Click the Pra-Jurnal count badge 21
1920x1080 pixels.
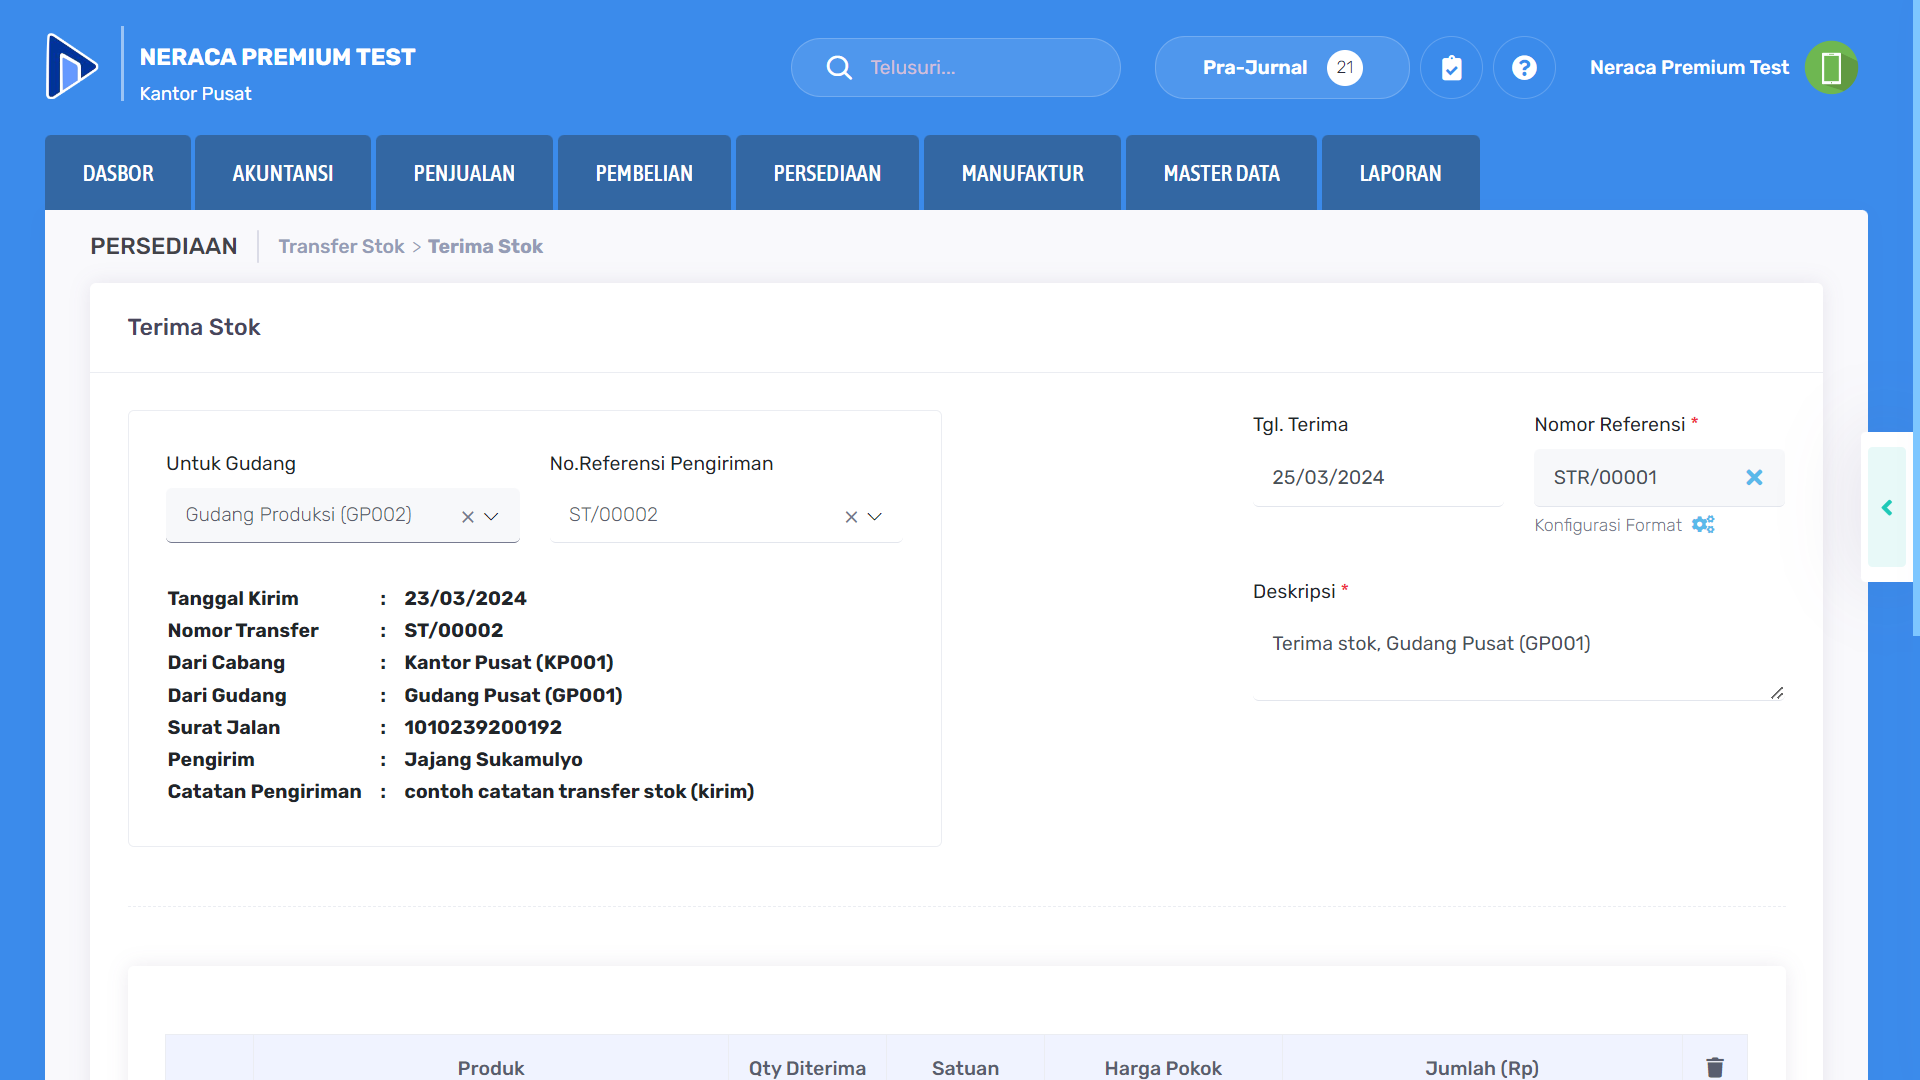tap(1345, 68)
